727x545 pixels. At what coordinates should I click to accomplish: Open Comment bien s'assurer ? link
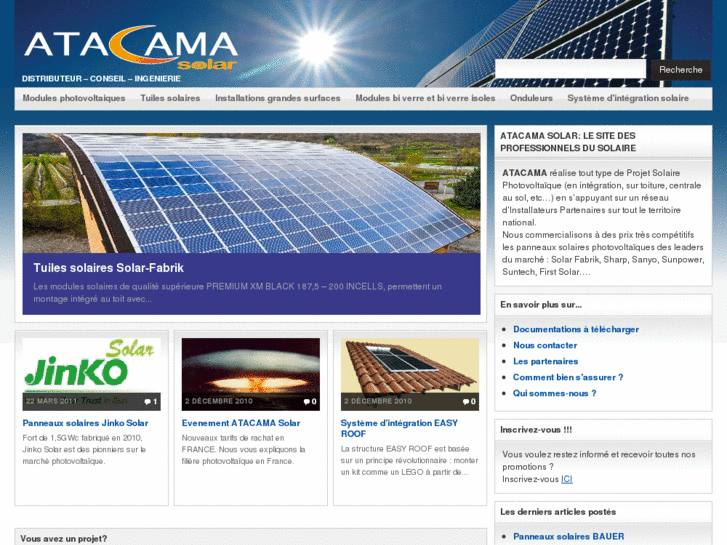pos(568,377)
